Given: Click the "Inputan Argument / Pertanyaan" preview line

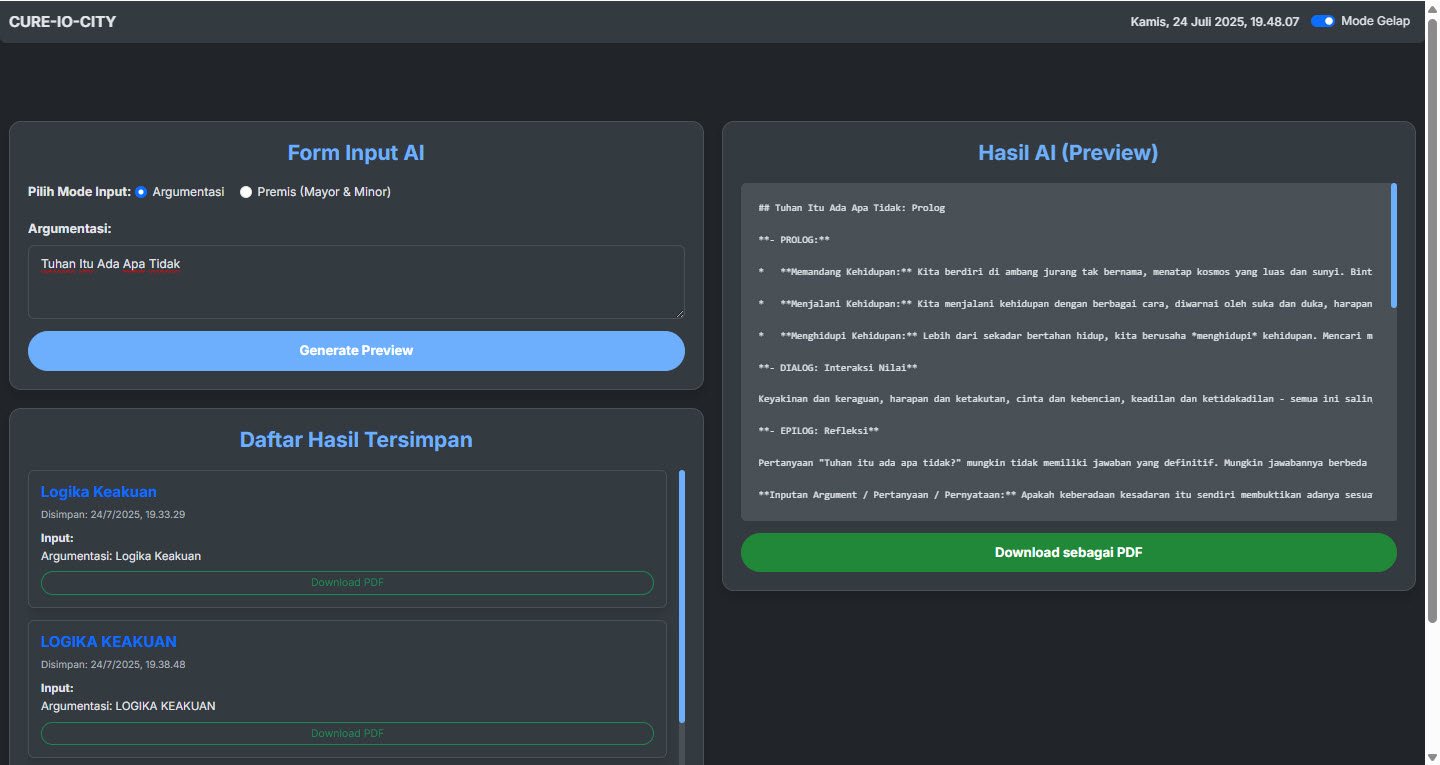Looking at the screenshot, I should tap(1065, 495).
